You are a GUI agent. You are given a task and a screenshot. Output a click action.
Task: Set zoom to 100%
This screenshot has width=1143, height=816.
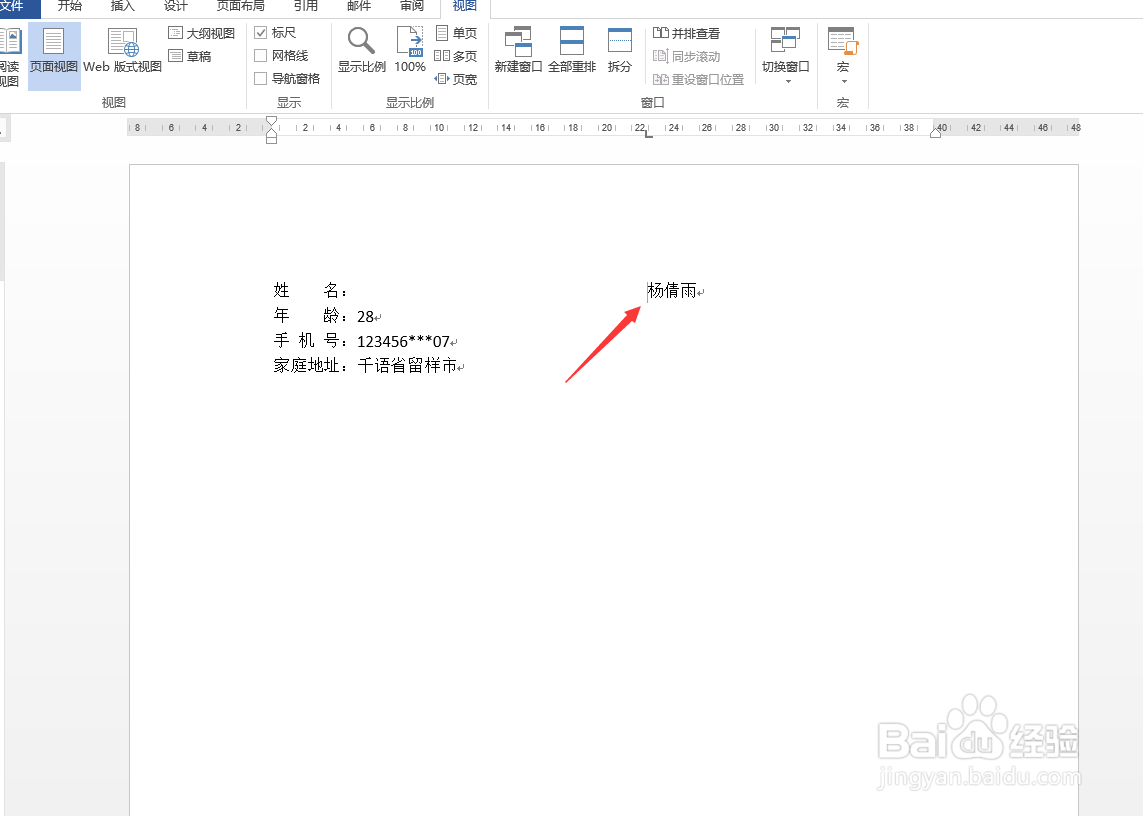tap(409, 47)
